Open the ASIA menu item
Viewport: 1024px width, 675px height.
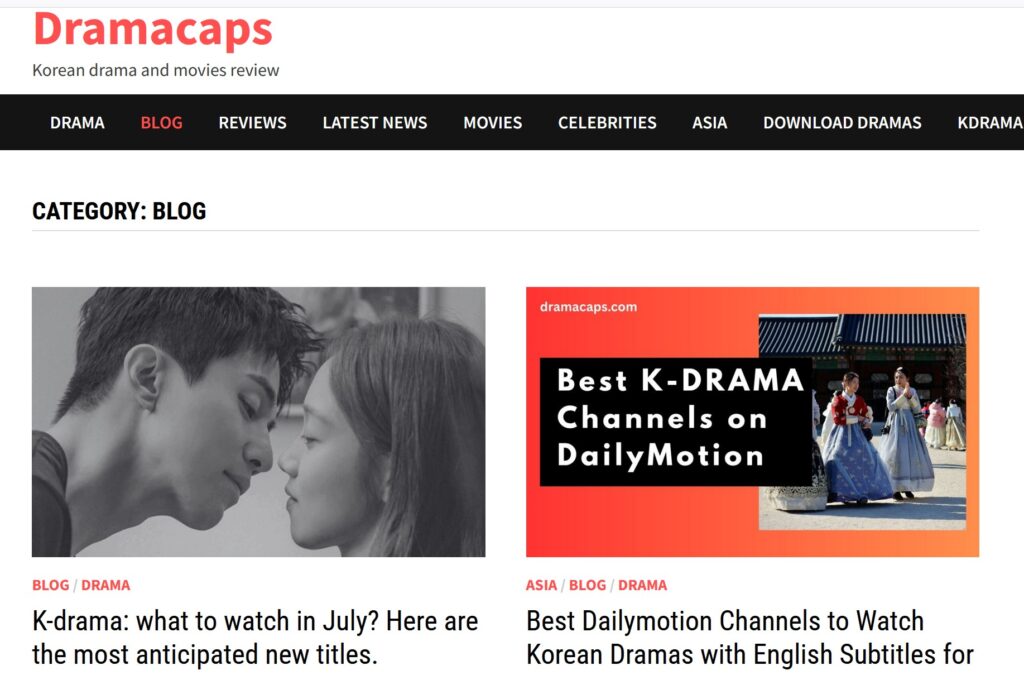click(x=710, y=123)
